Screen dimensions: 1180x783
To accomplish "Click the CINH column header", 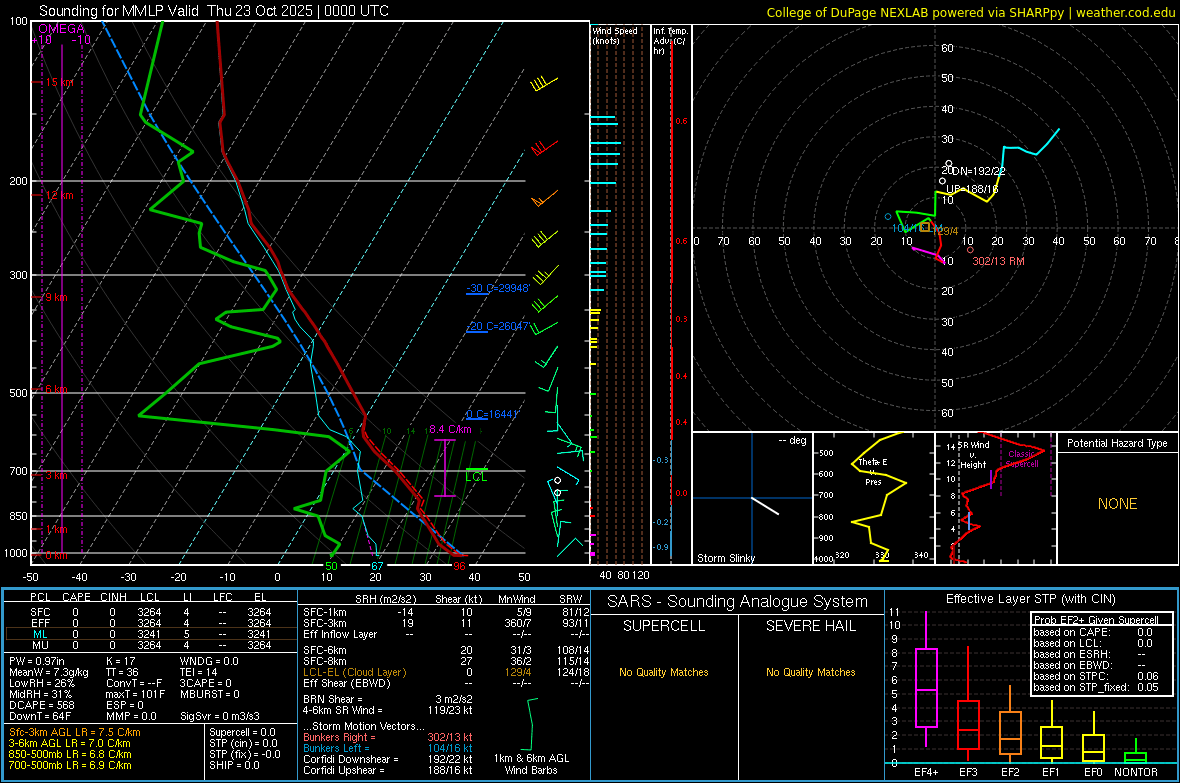I will pos(113,597).
